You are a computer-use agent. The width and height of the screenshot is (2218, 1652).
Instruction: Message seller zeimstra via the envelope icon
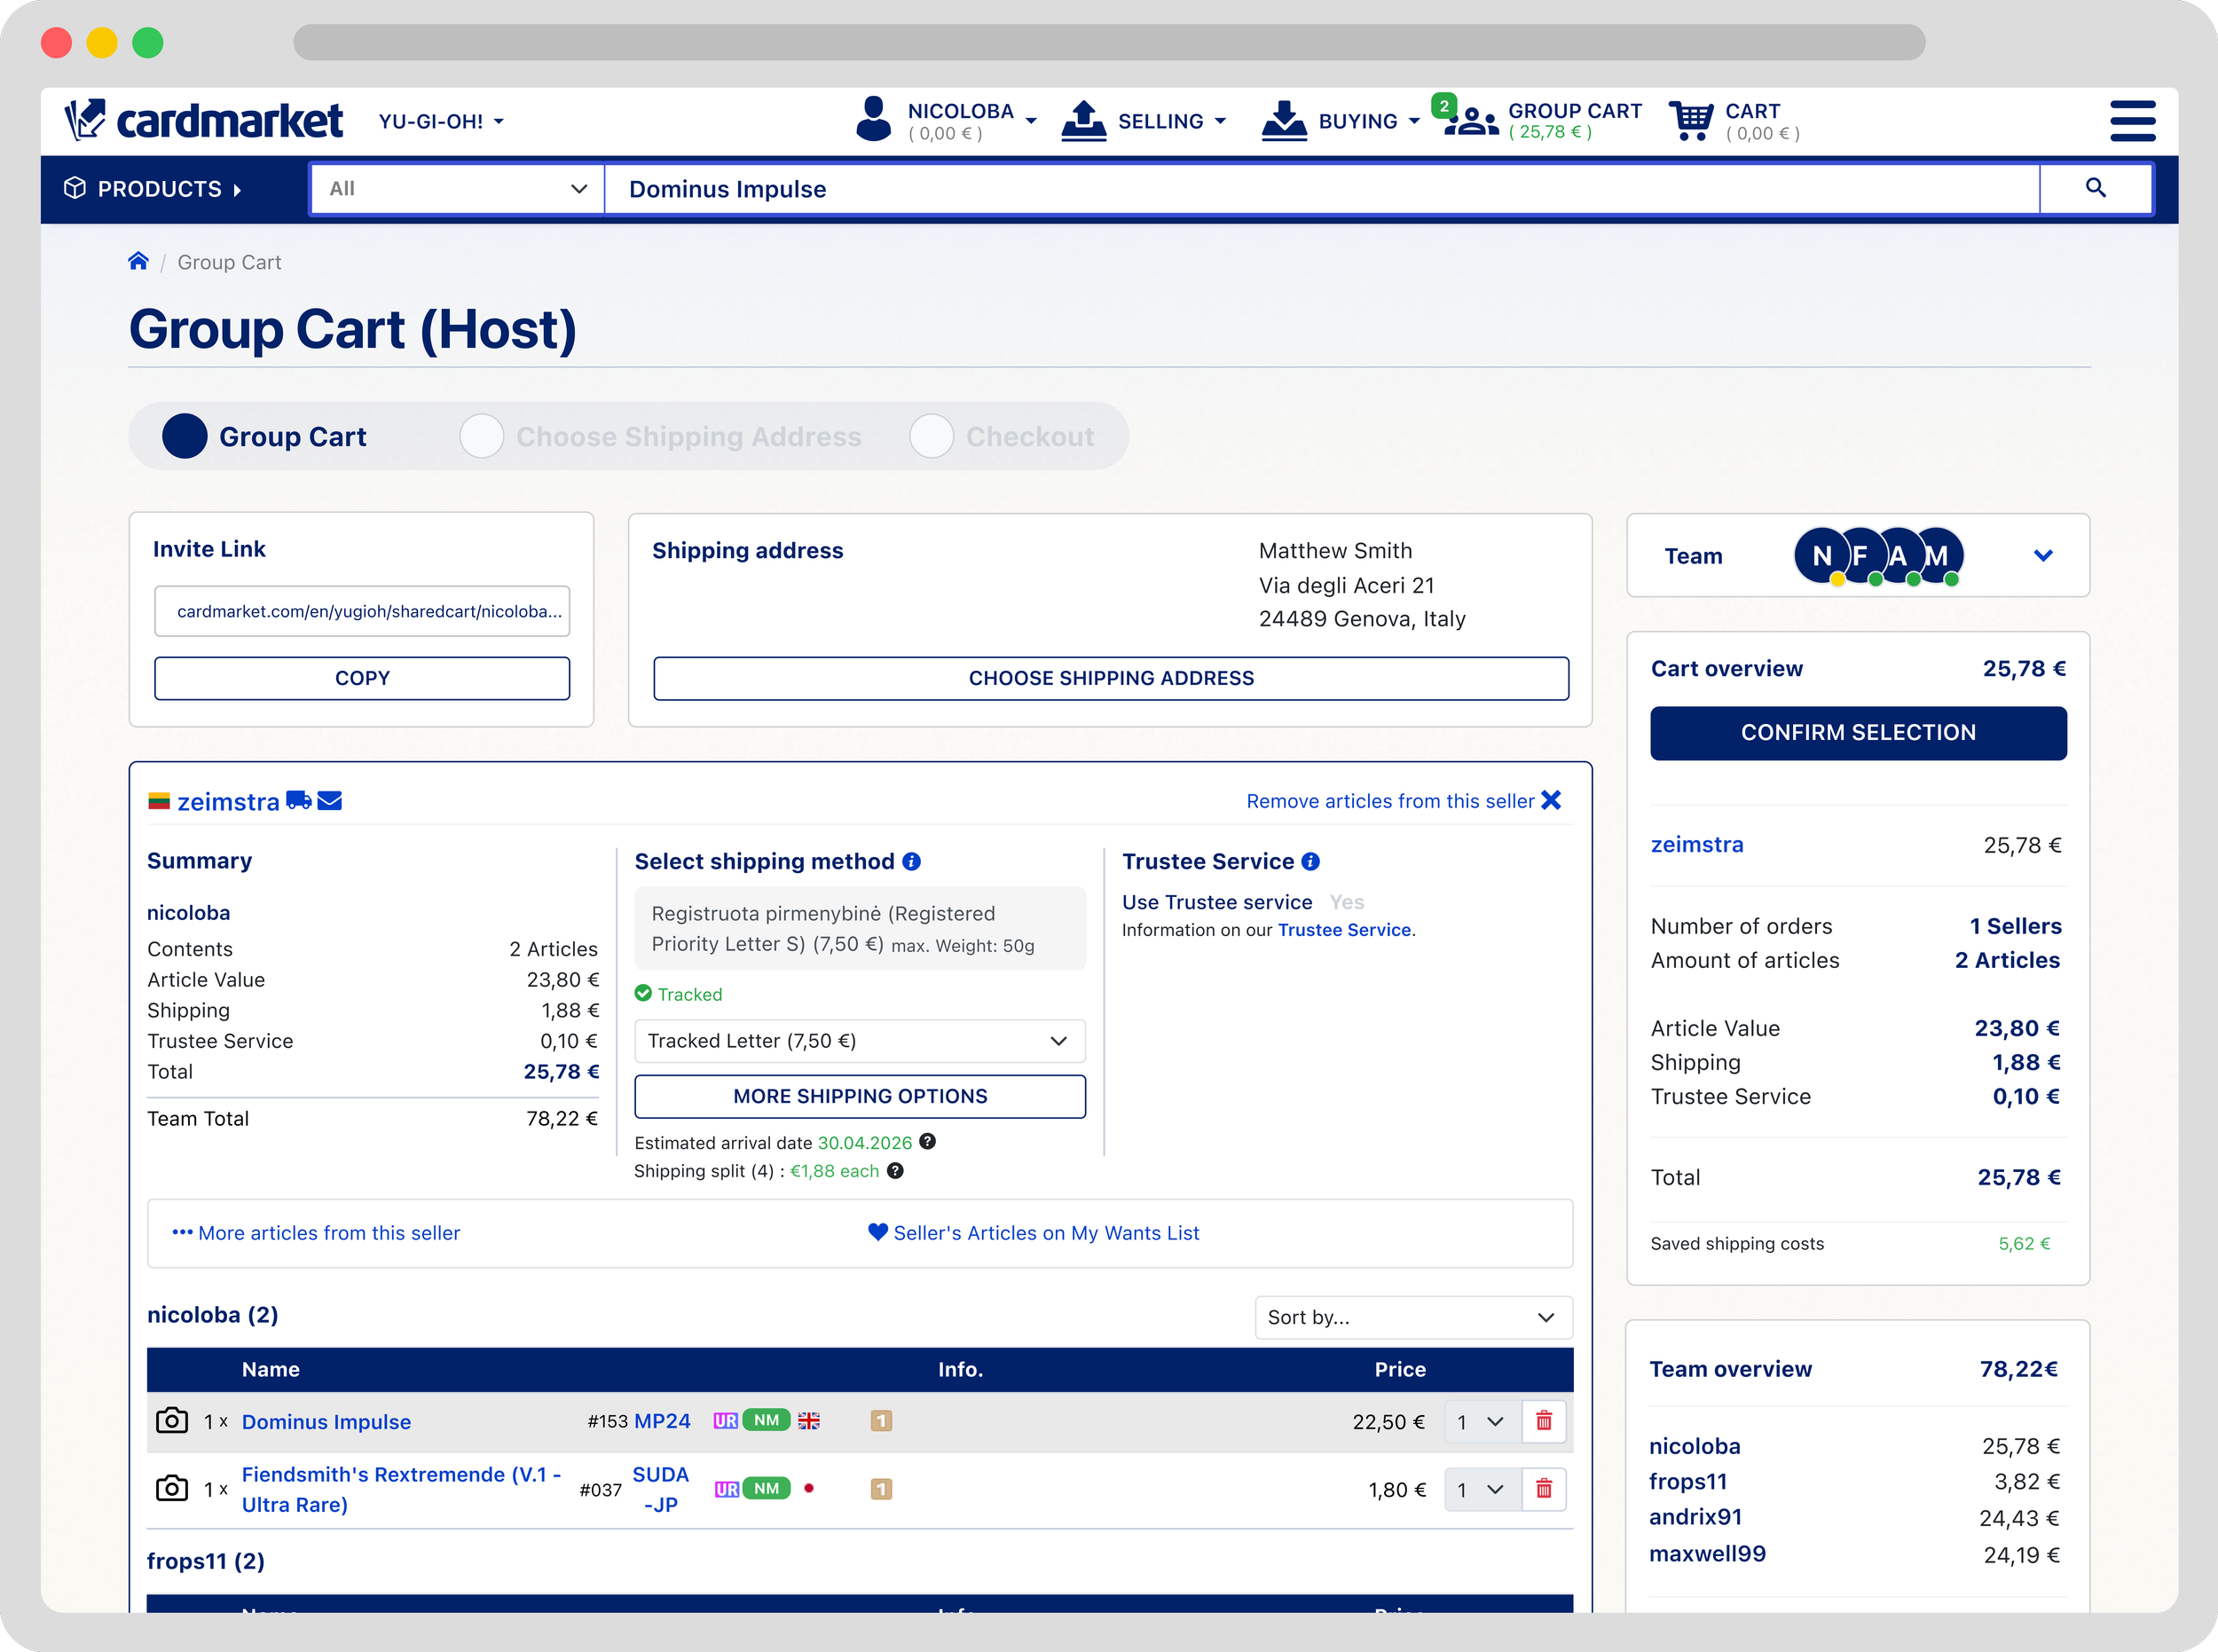click(x=328, y=800)
